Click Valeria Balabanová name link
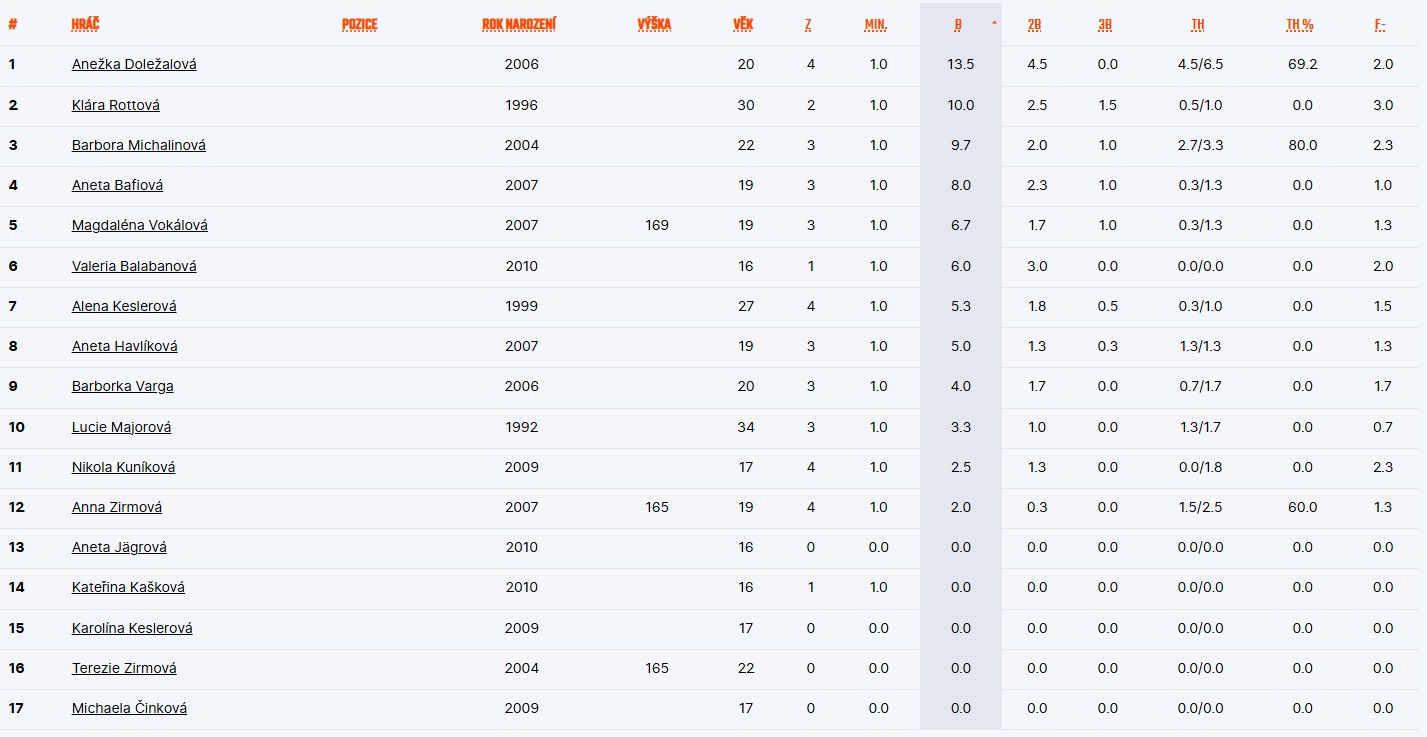 pyautogui.click(x=134, y=266)
